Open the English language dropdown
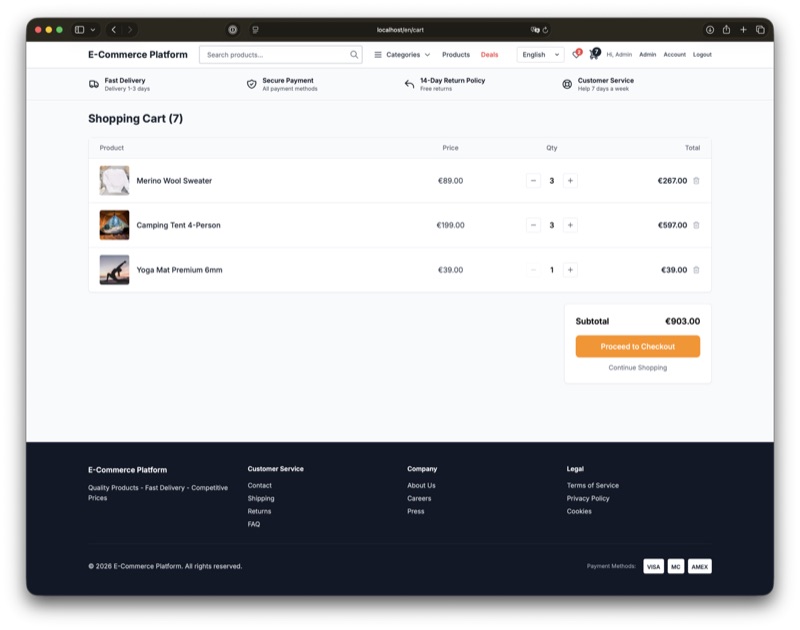This screenshot has height=630, width=800. click(540, 55)
